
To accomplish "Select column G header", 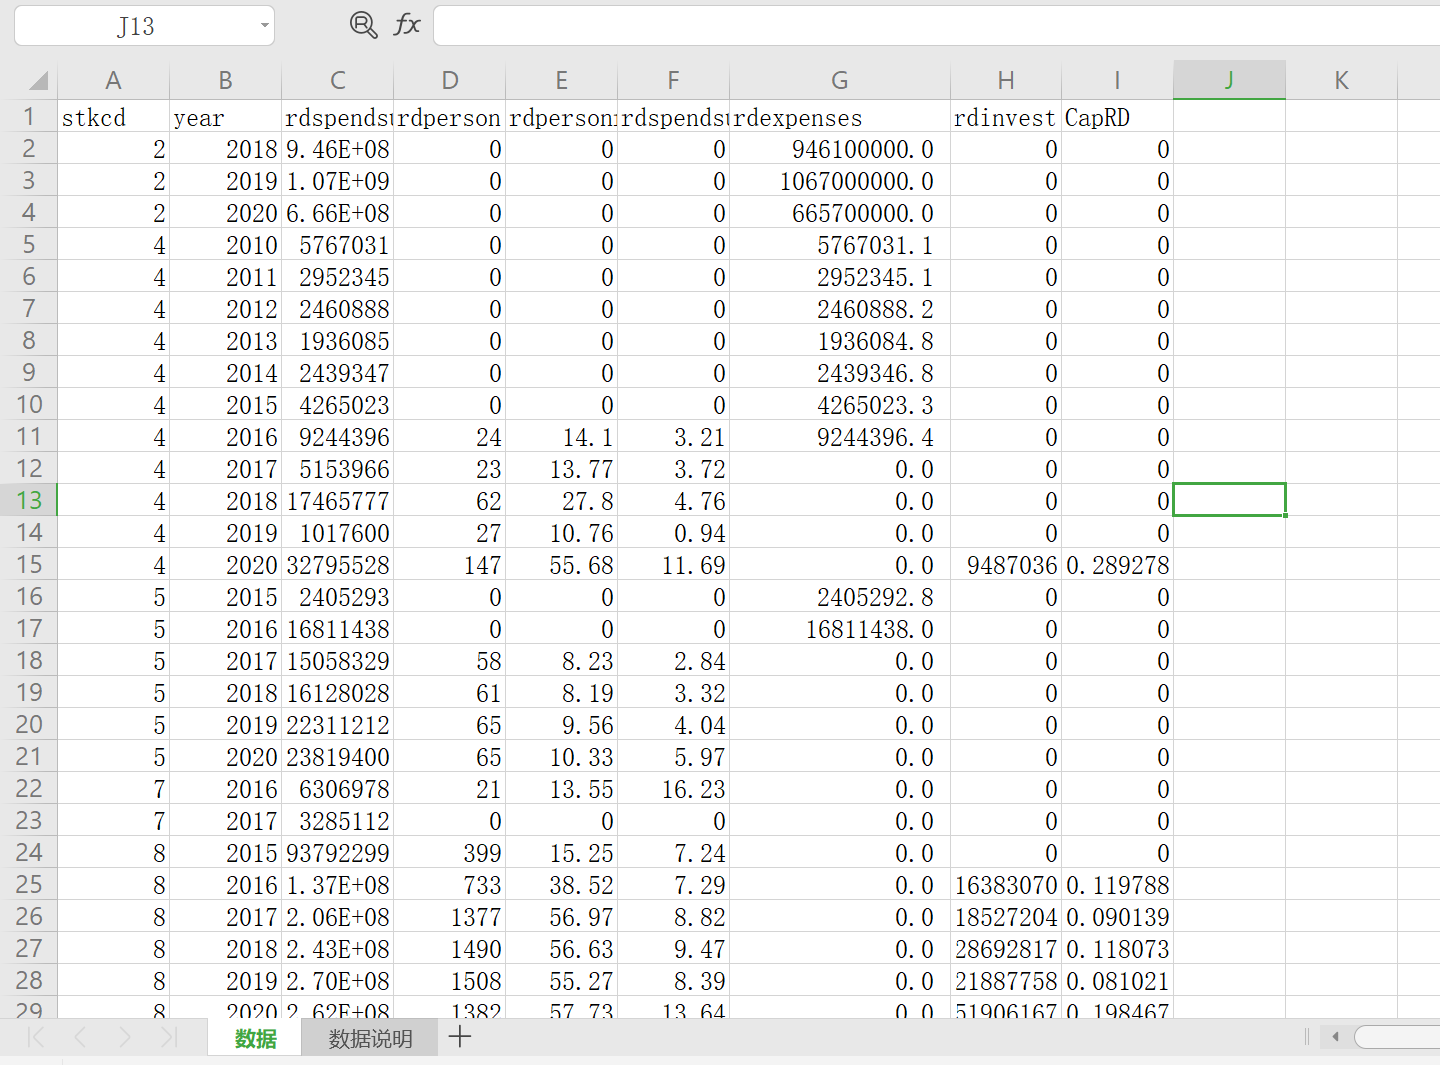I will [840, 81].
